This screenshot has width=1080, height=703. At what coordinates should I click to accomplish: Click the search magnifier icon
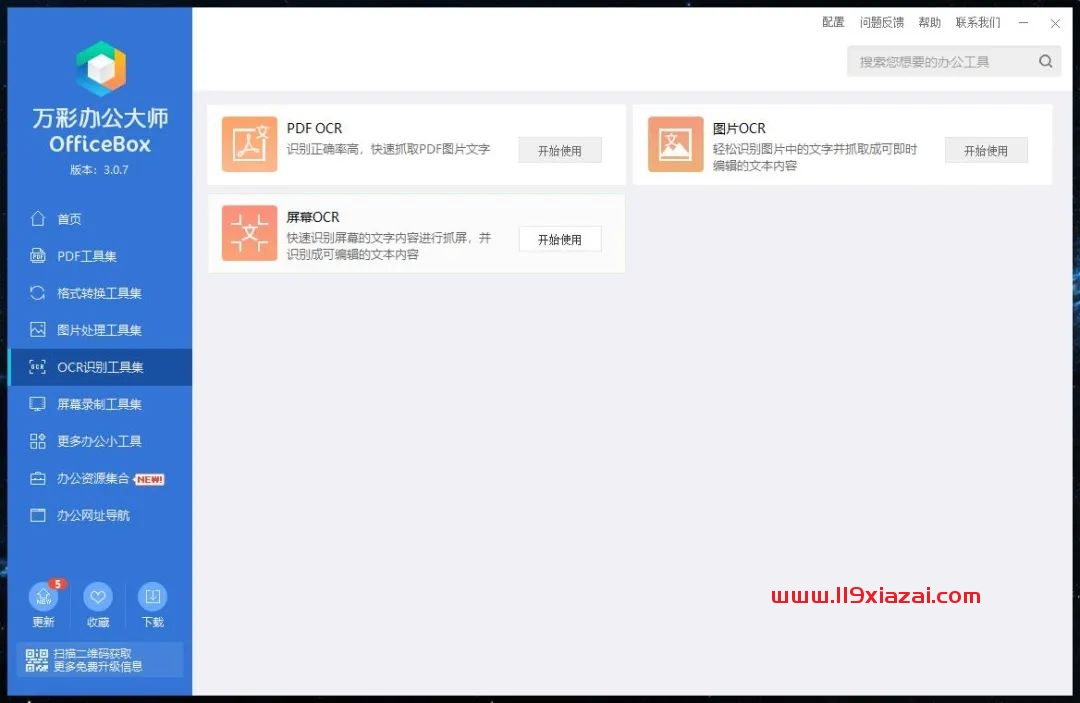[1046, 61]
